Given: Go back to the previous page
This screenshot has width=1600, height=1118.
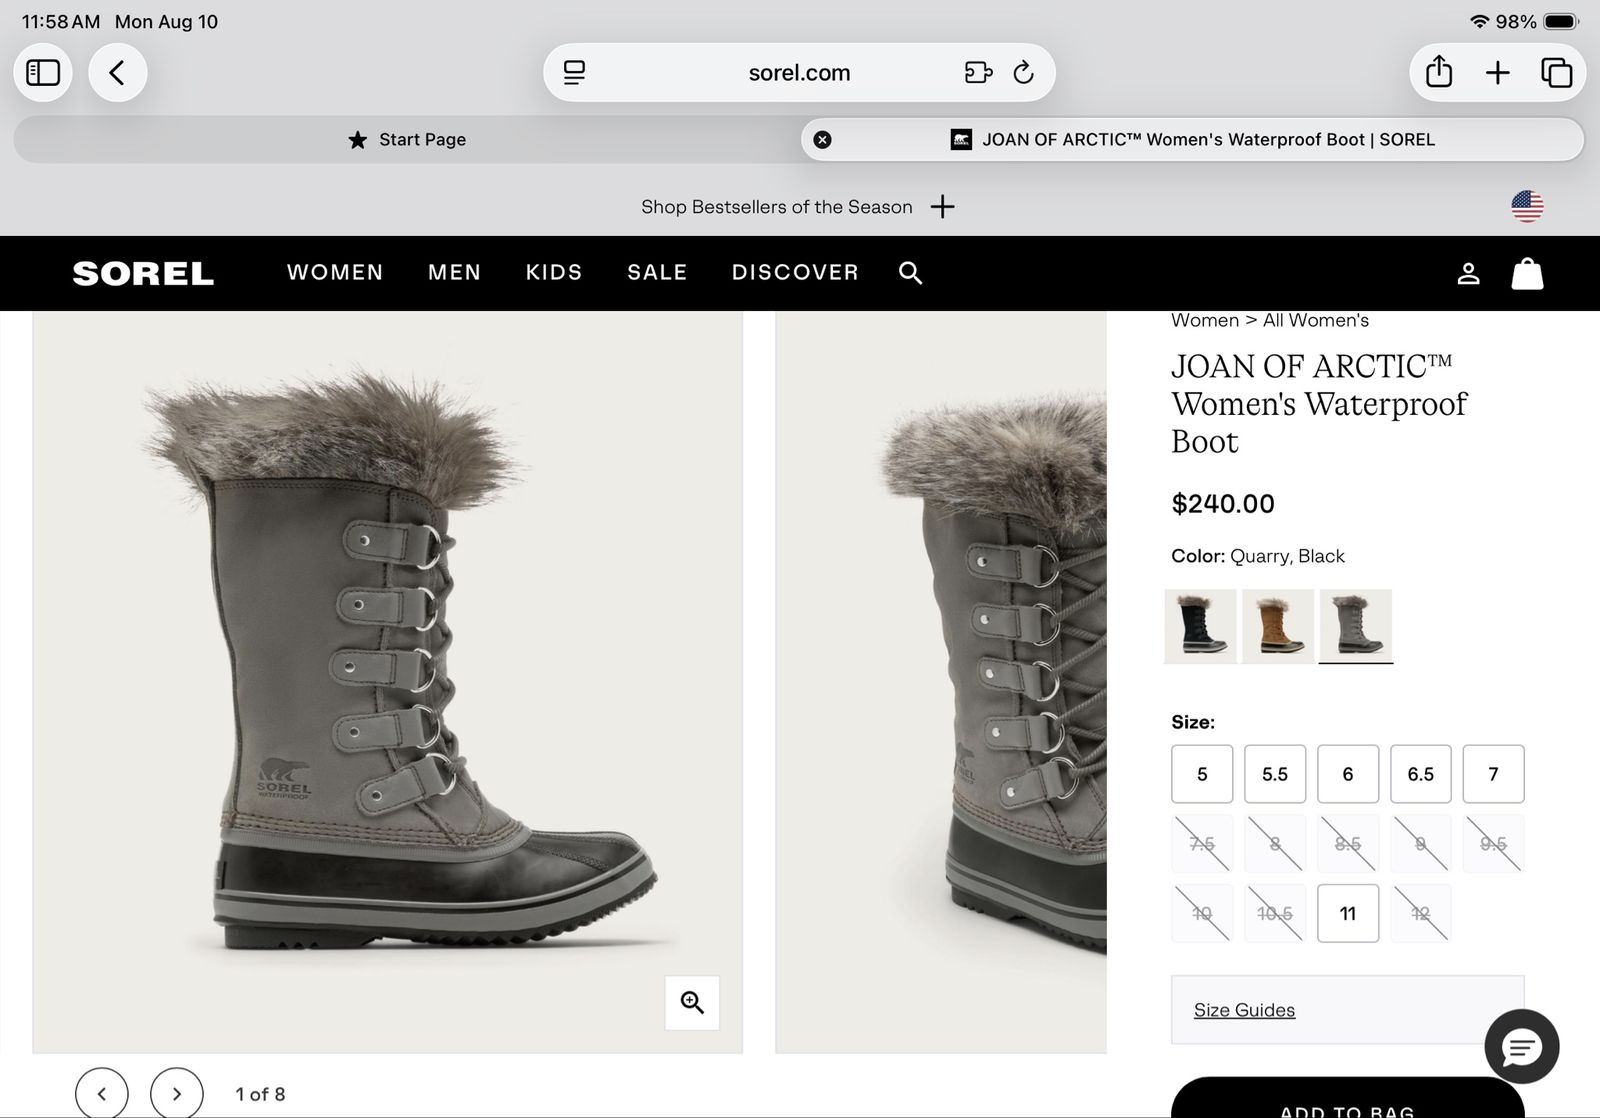Looking at the screenshot, I should 117,72.
